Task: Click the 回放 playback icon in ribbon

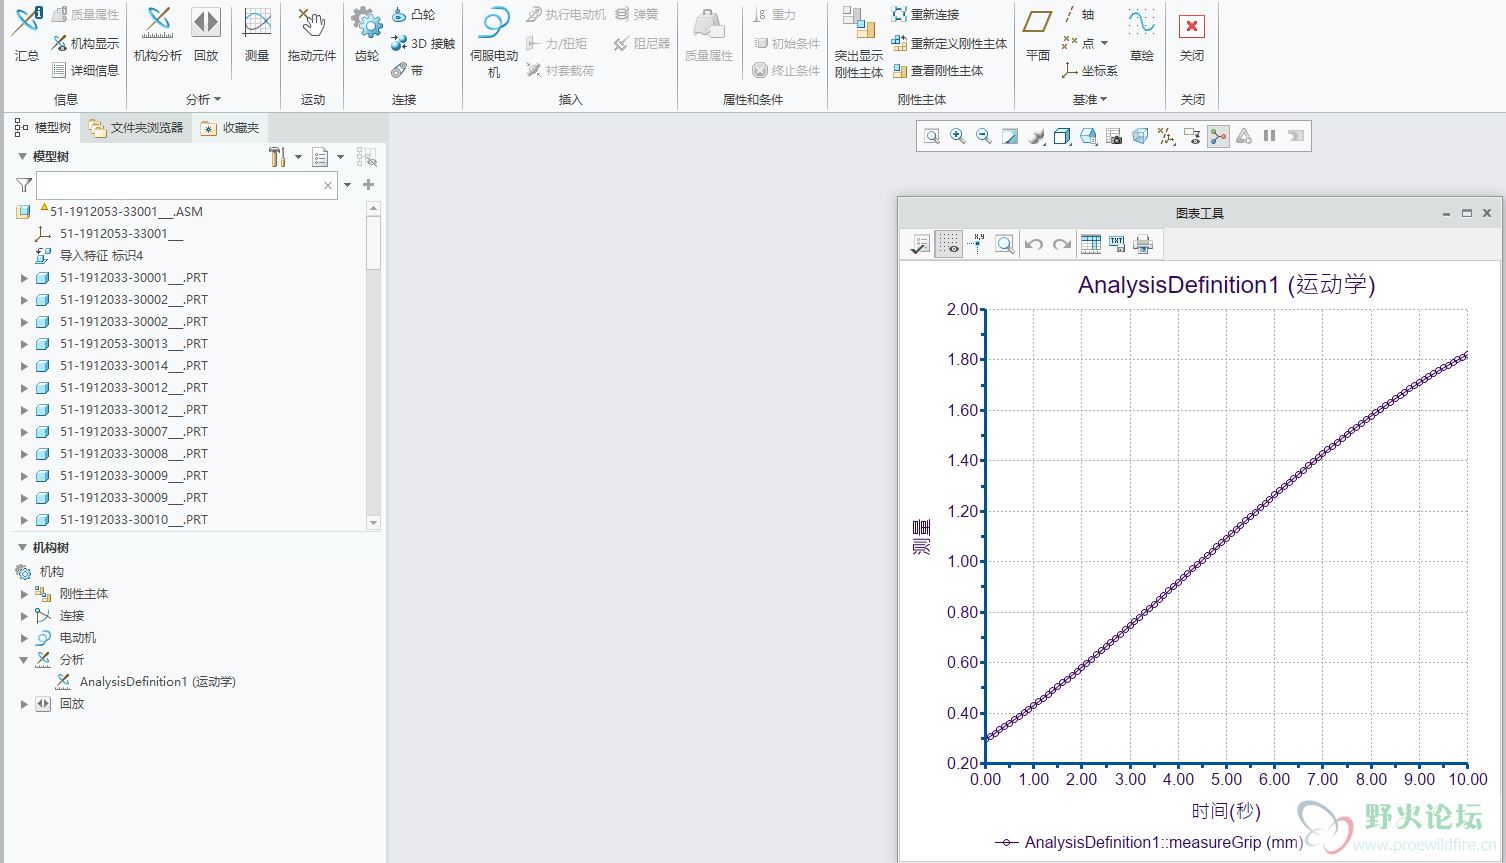Action: click(x=206, y=34)
